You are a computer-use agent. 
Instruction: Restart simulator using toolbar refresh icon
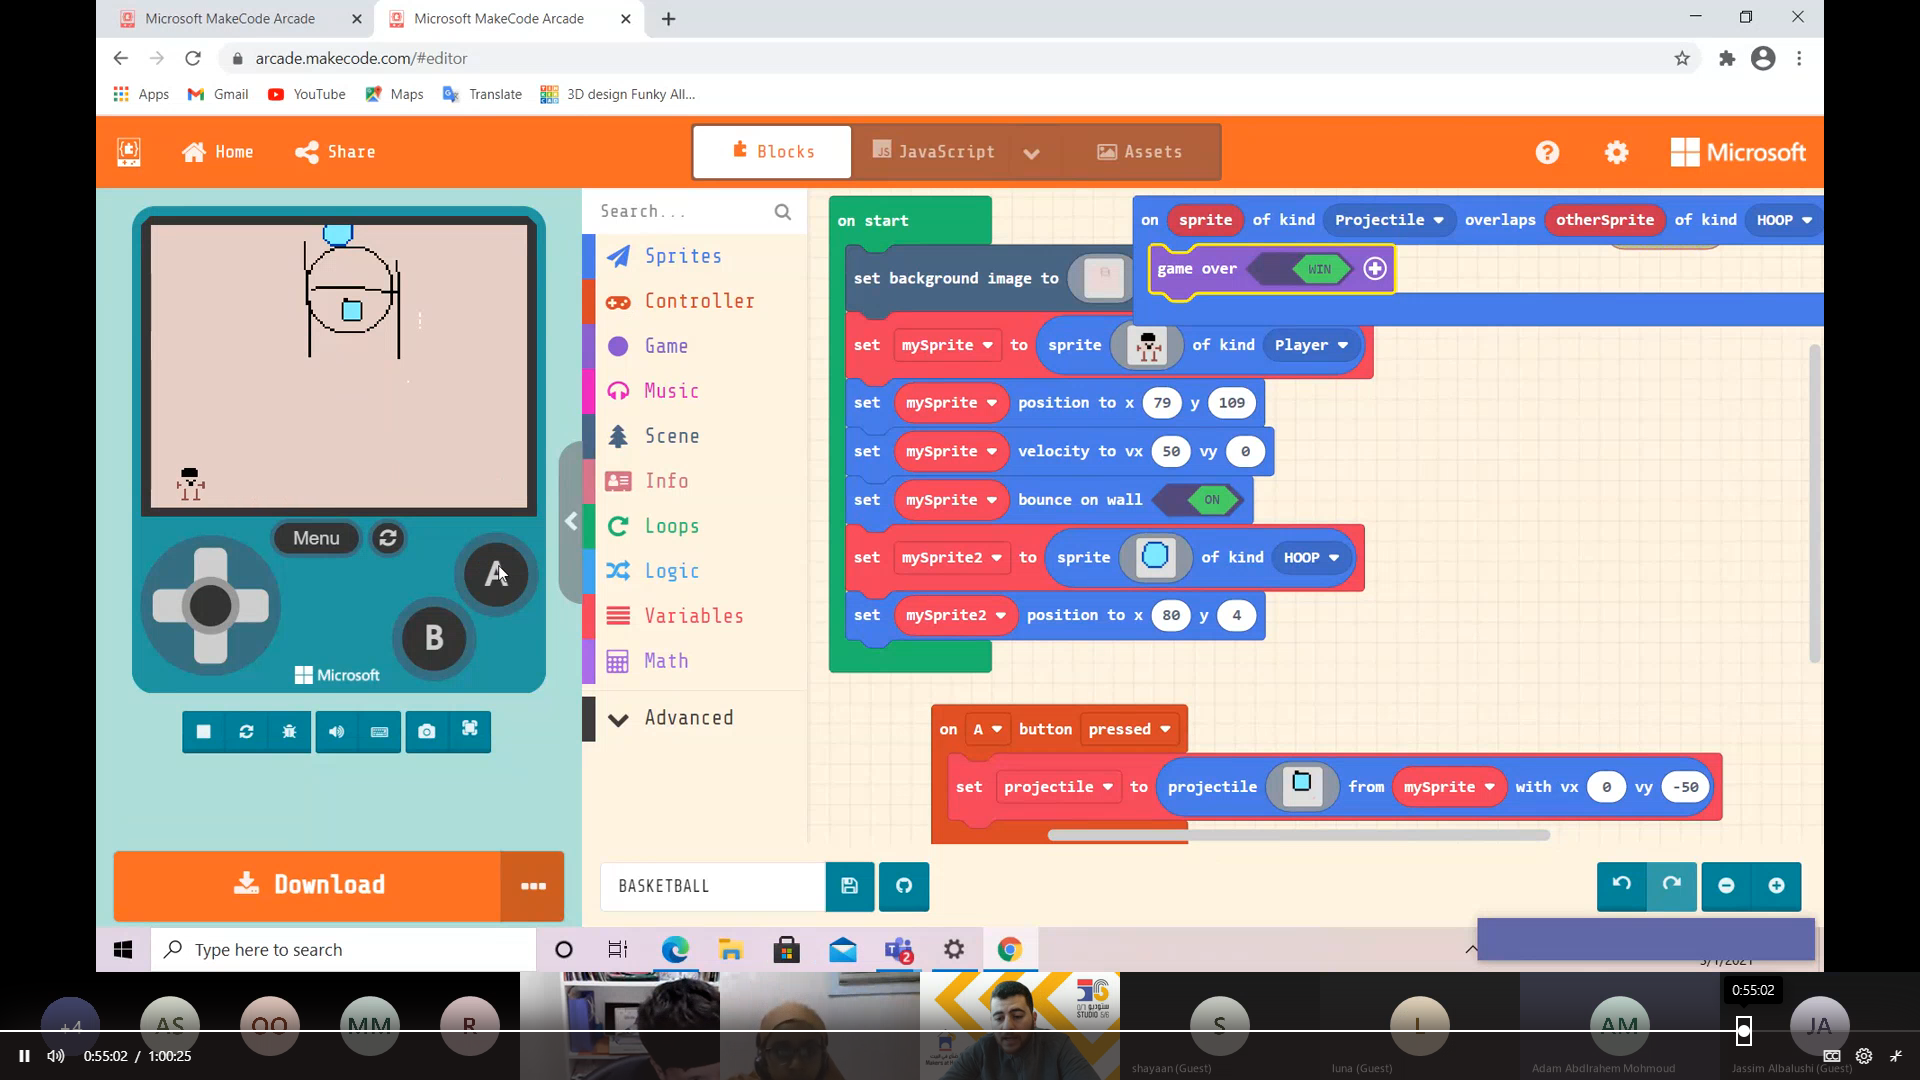coord(246,732)
